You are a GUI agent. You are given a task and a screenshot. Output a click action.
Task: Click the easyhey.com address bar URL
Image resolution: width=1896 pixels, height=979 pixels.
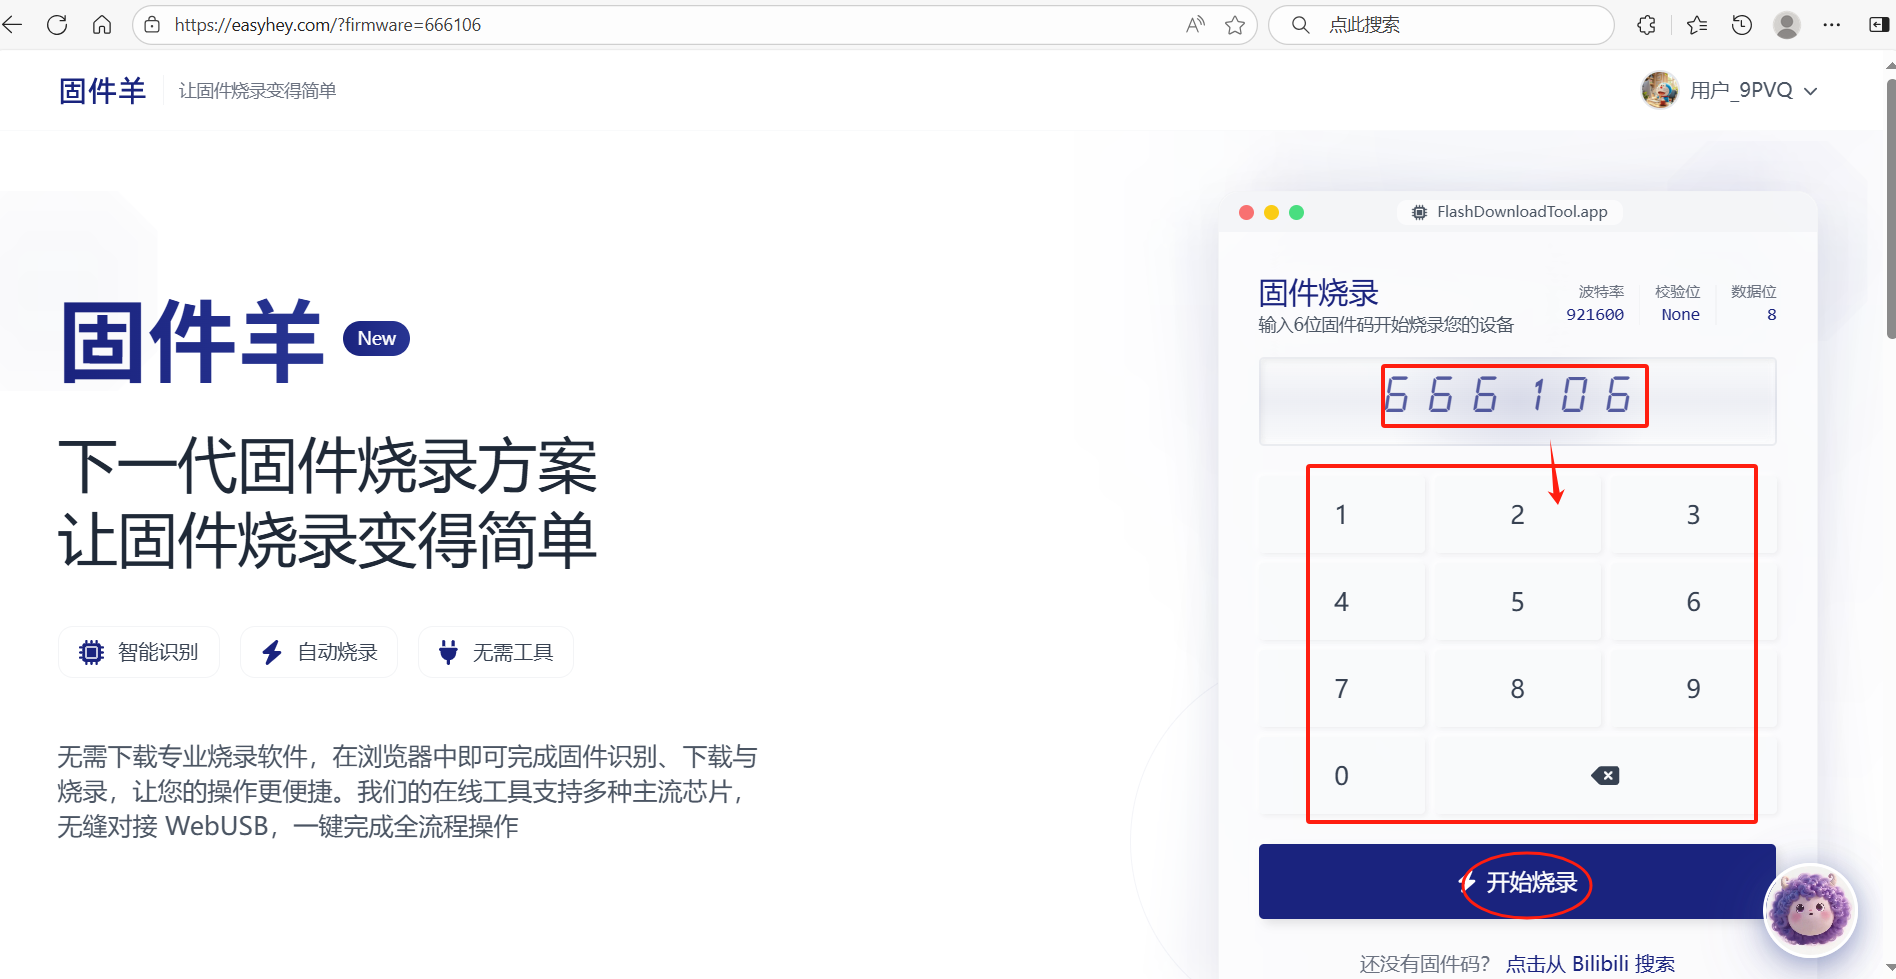click(328, 25)
